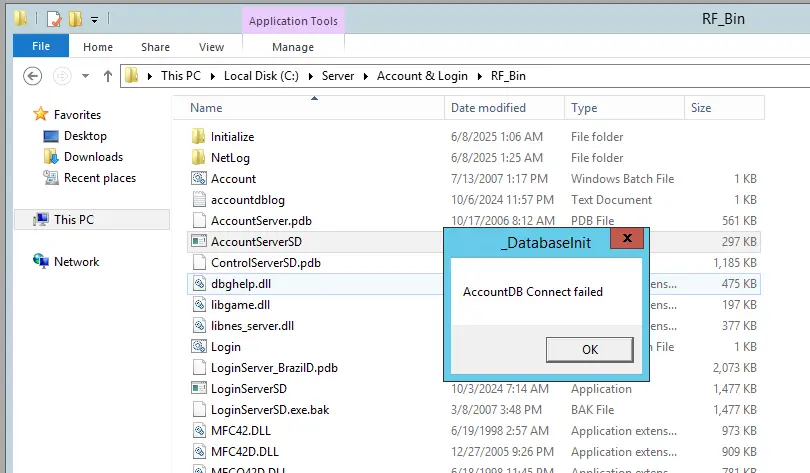The image size is (810, 473).
Task: Click the address bar folder icon
Action: pos(132,75)
